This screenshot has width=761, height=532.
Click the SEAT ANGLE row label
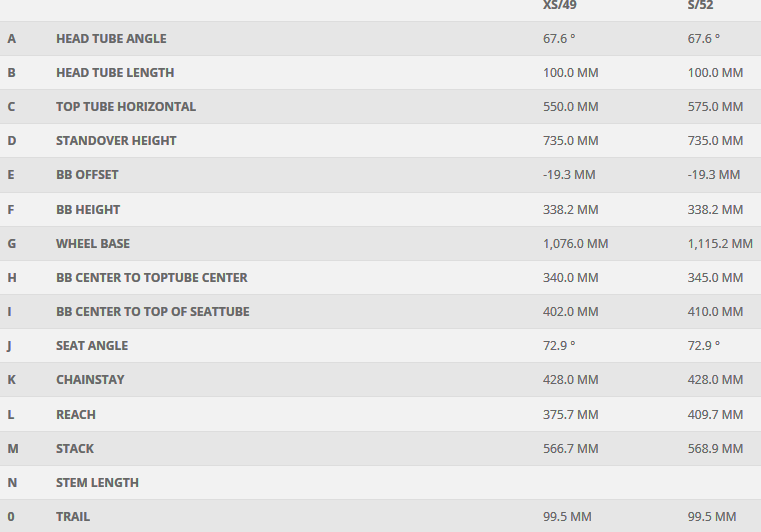[92, 346]
